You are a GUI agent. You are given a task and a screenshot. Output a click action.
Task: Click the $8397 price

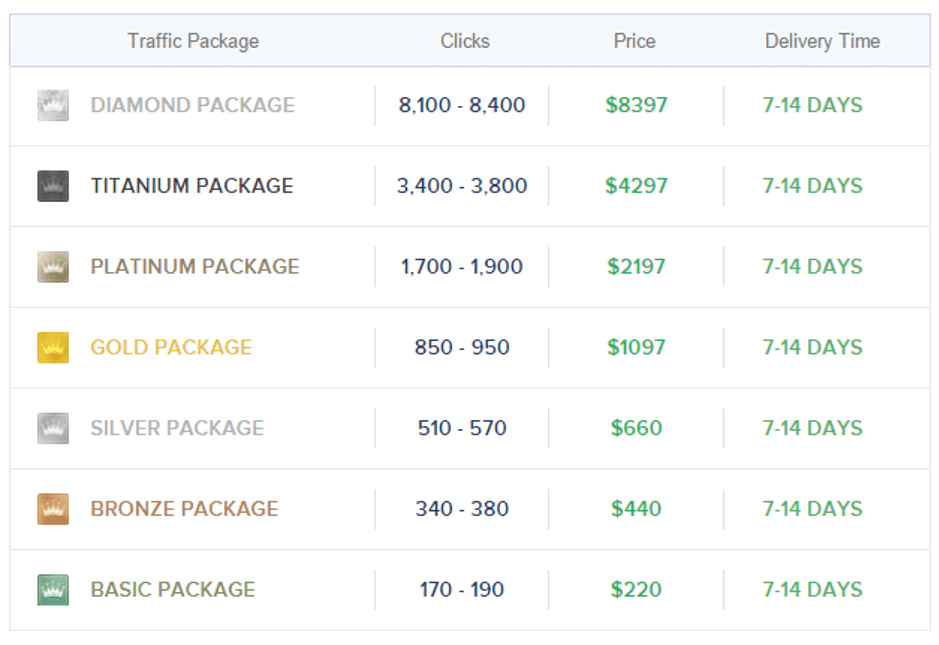coord(636,105)
